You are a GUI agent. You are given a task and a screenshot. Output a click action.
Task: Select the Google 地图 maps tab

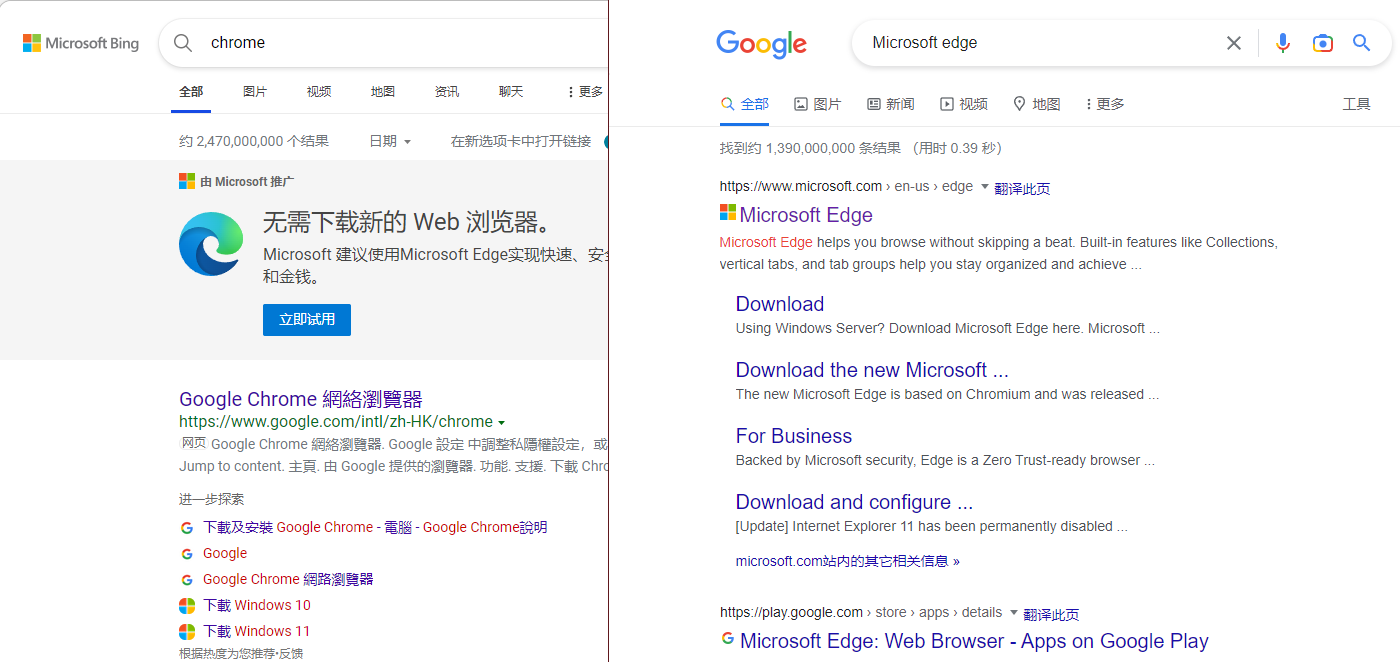[x=1036, y=104]
